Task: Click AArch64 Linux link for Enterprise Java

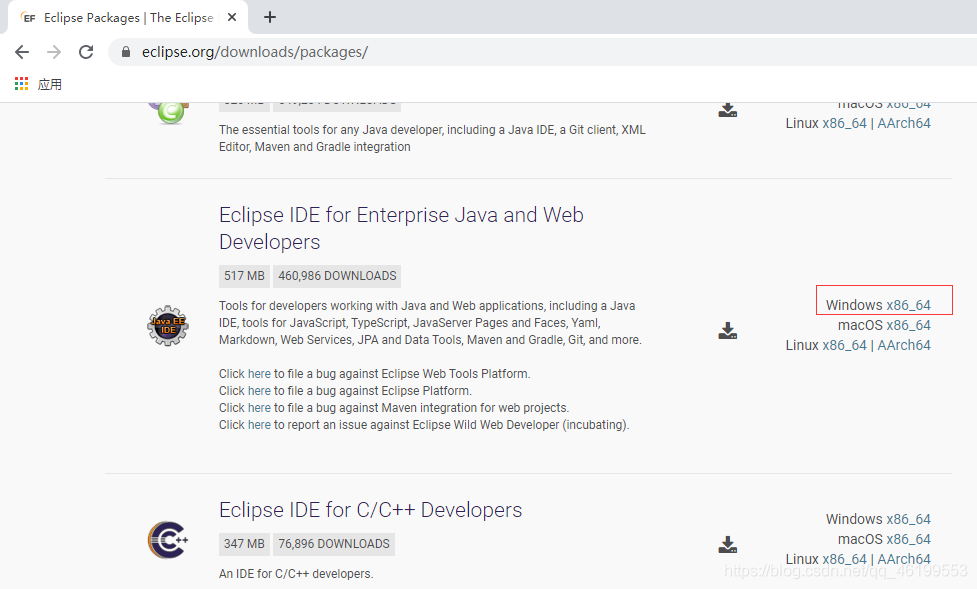Action: (x=904, y=345)
